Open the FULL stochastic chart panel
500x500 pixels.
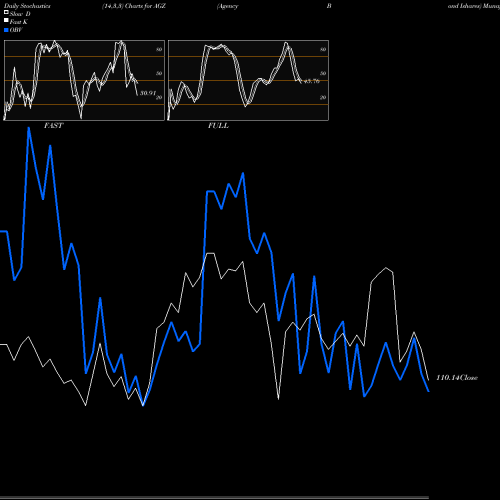click(x=248, y=80)
